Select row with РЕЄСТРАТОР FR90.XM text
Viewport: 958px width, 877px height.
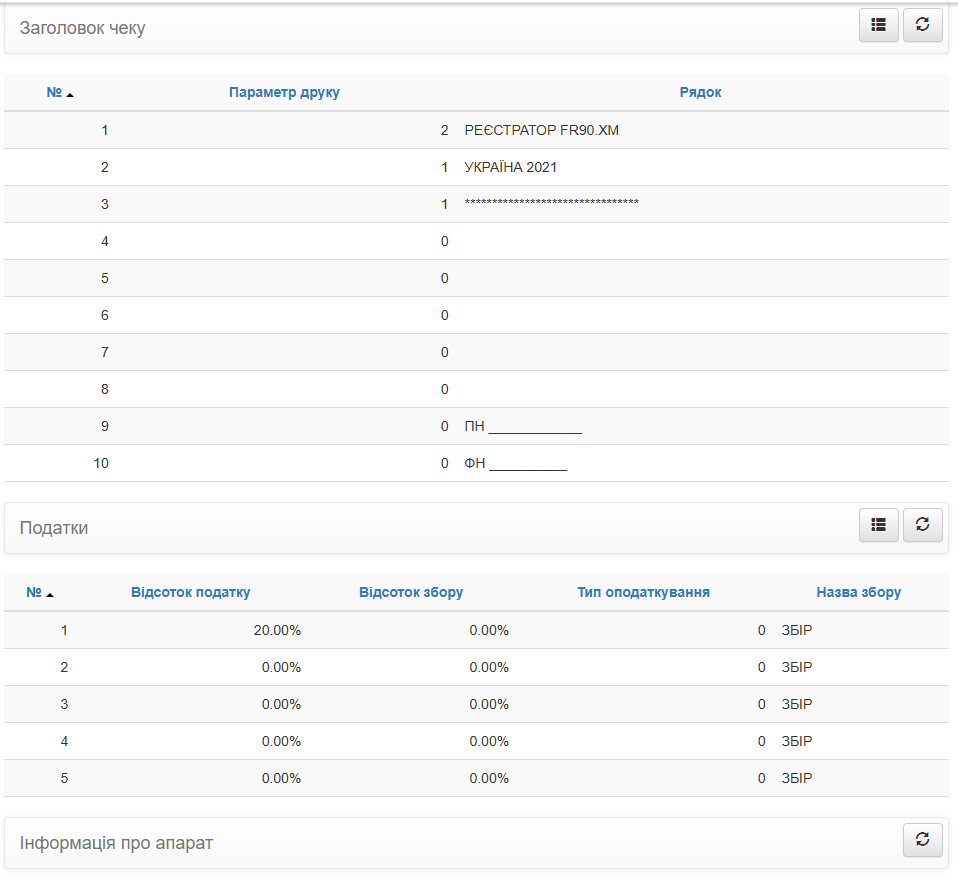pos(477,130)
